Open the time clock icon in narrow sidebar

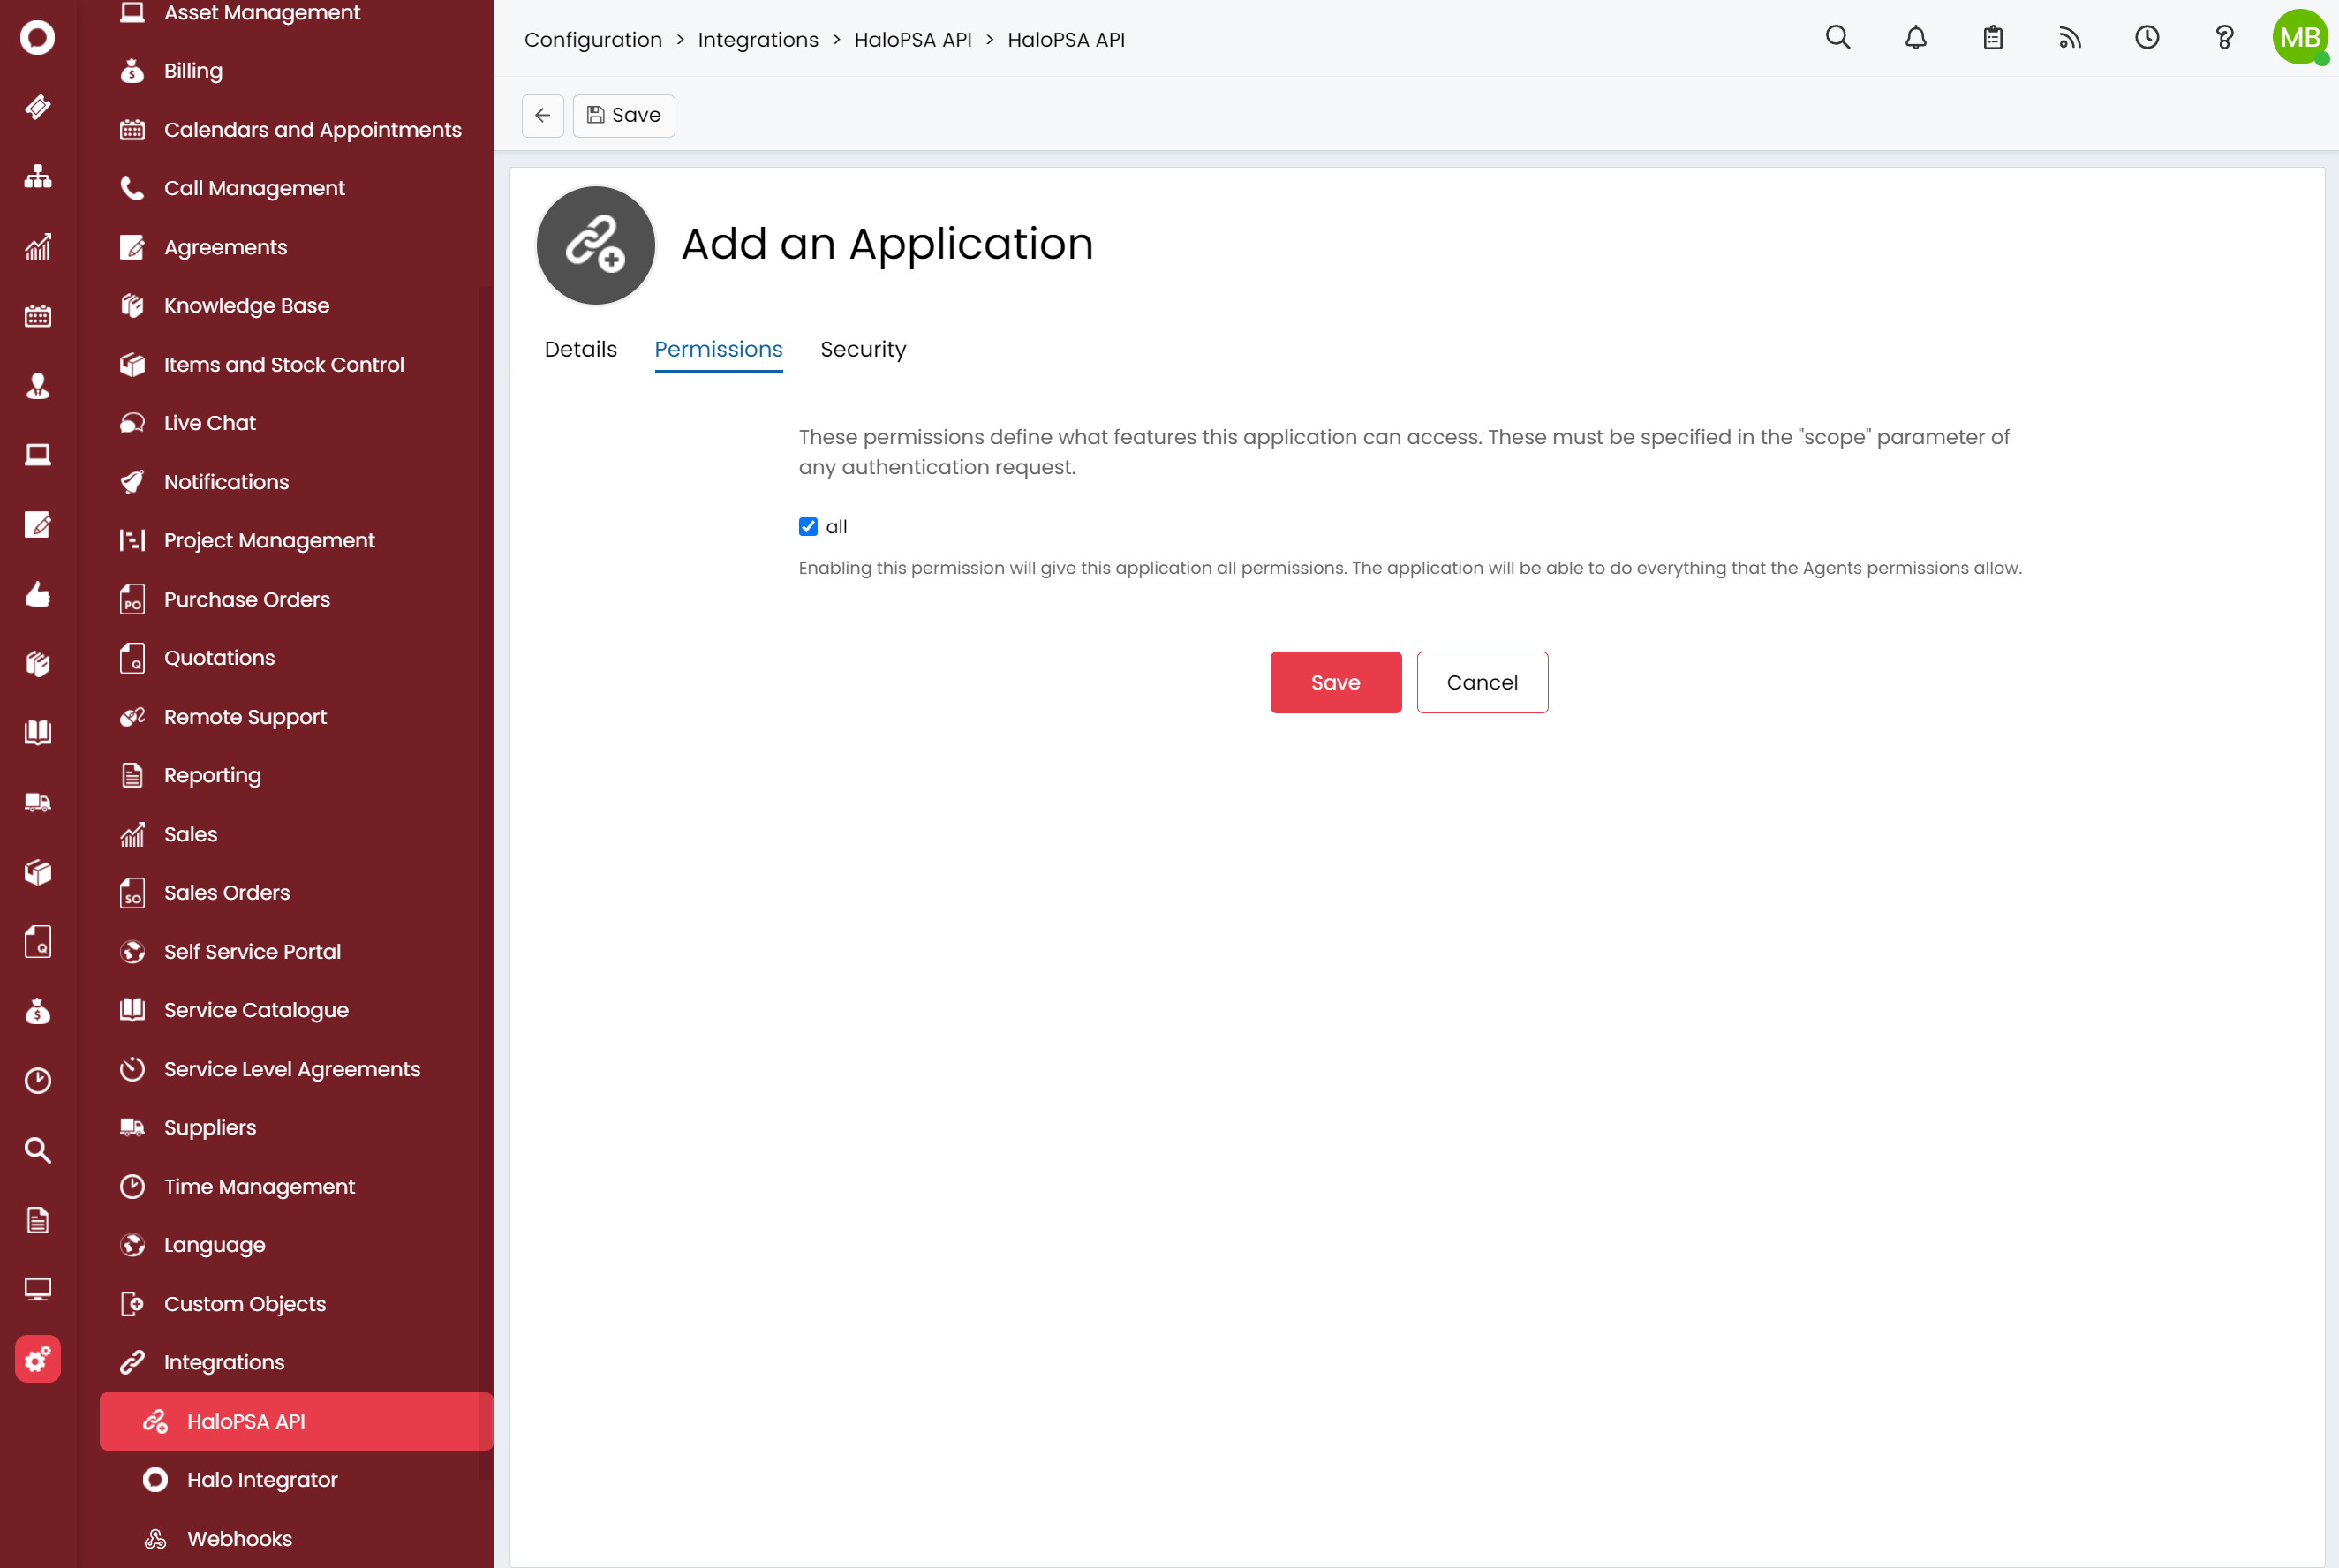tap(38, 1081)
